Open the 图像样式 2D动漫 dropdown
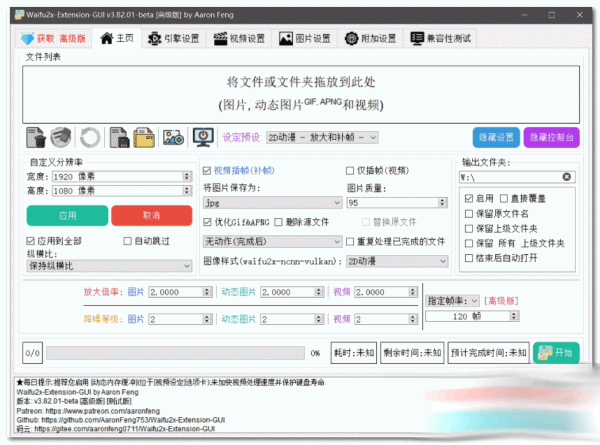The height and width of the screenshot is (445, 600). coord(397,261)
